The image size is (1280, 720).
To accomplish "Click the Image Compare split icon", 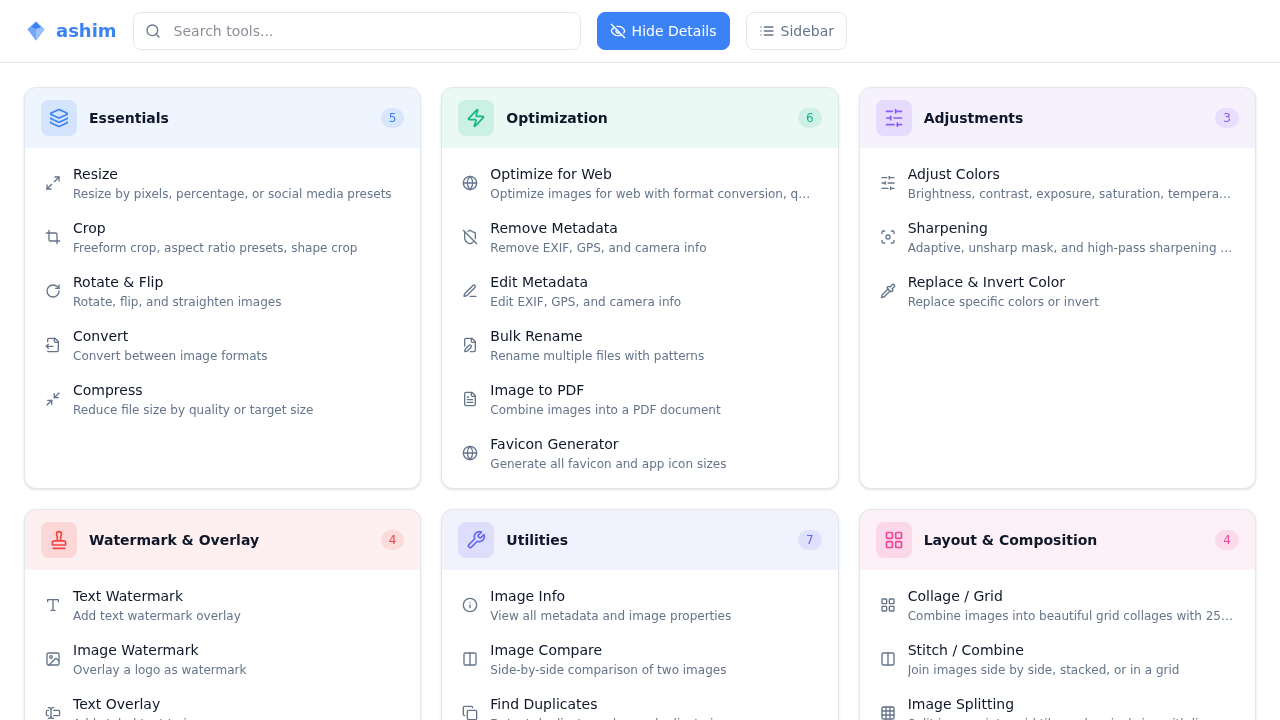I will 470,659.
